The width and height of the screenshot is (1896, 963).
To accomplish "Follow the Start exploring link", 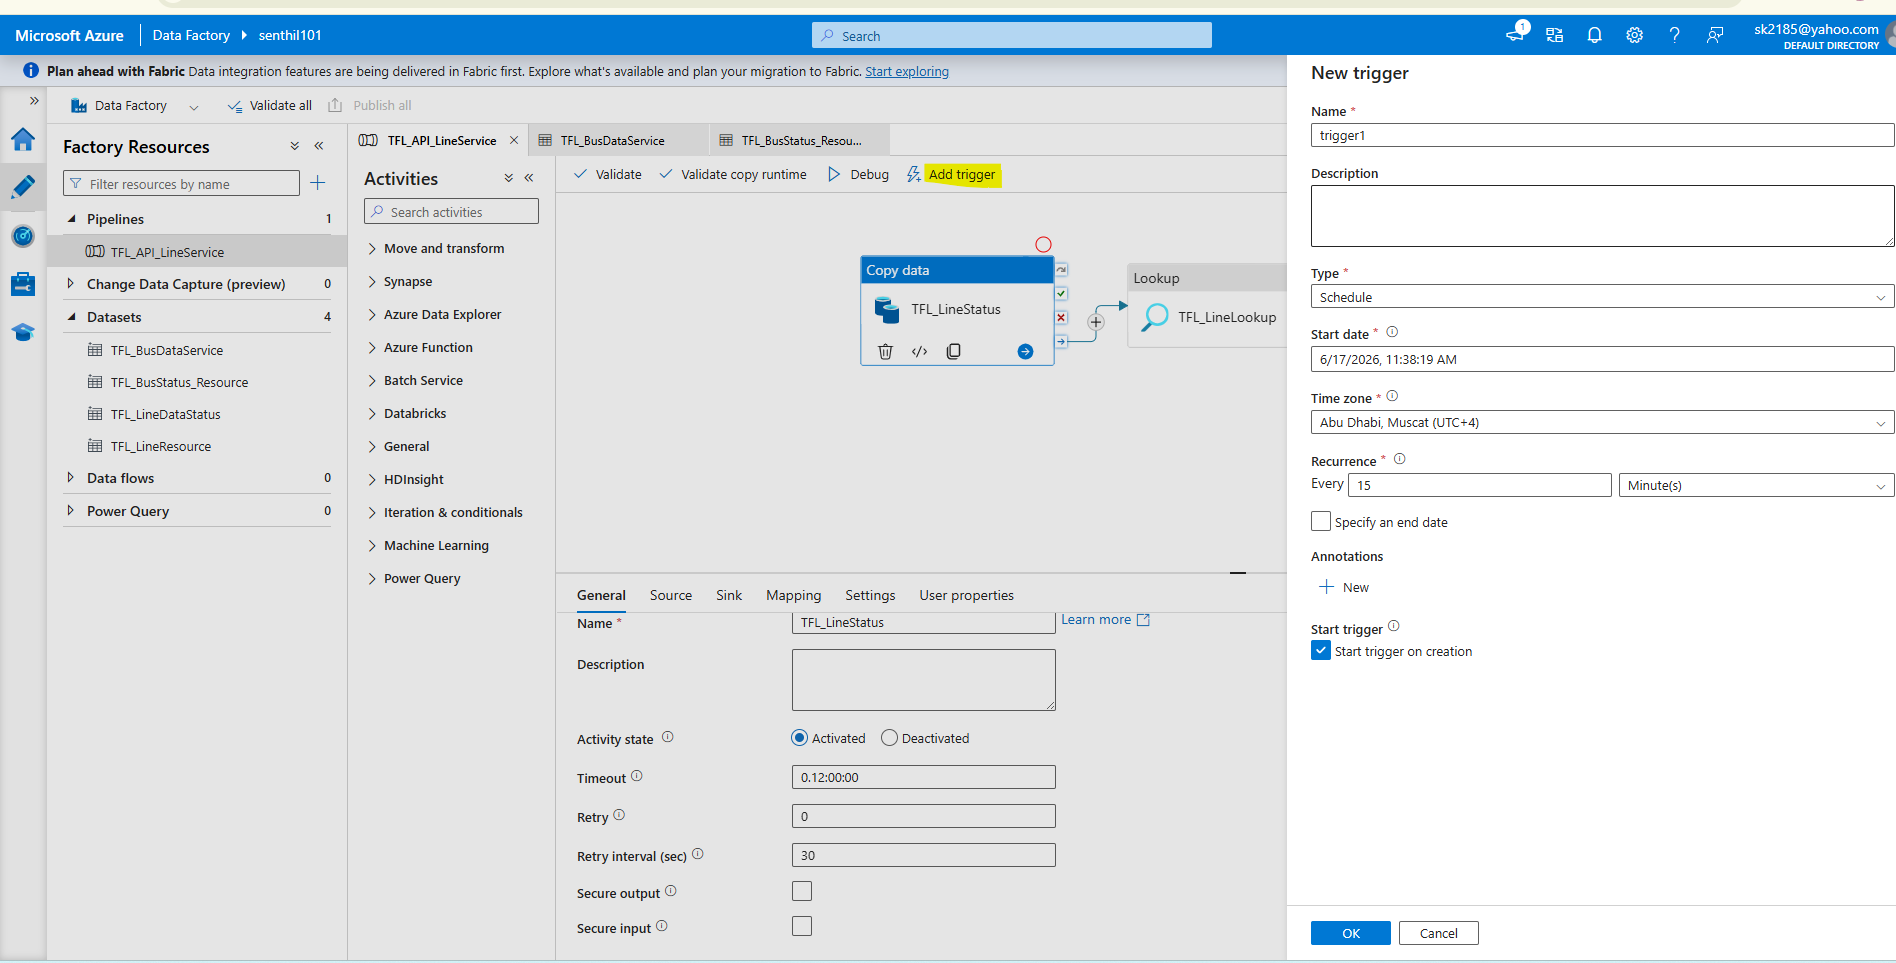I will 907,71.
